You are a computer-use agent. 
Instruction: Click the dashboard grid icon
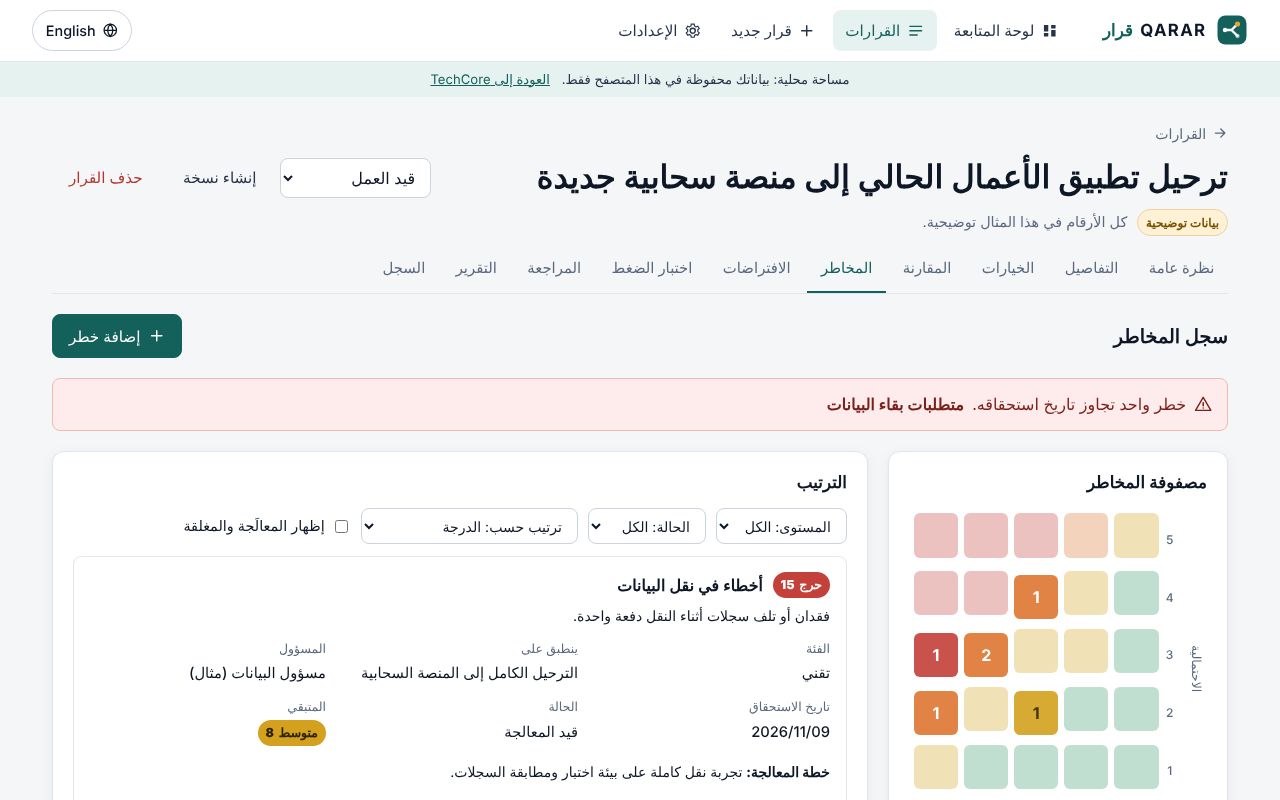[x=1050, y=31]
